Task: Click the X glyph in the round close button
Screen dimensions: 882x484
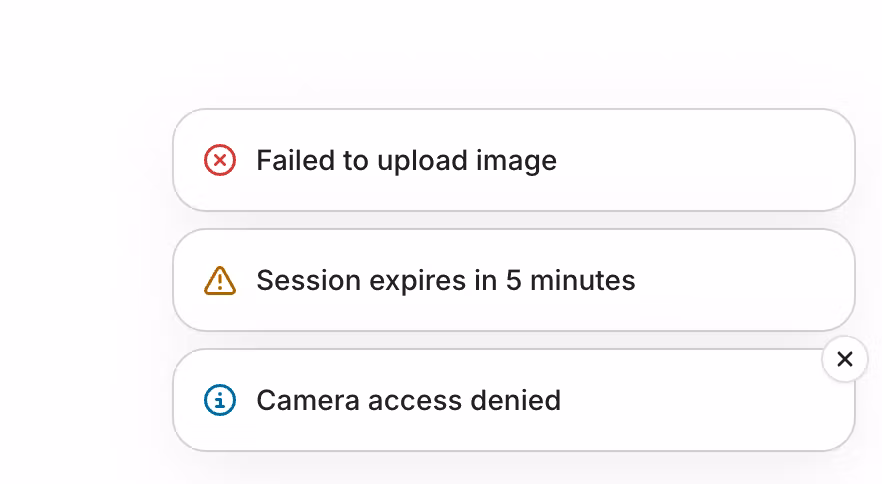Action: [845, 359]
